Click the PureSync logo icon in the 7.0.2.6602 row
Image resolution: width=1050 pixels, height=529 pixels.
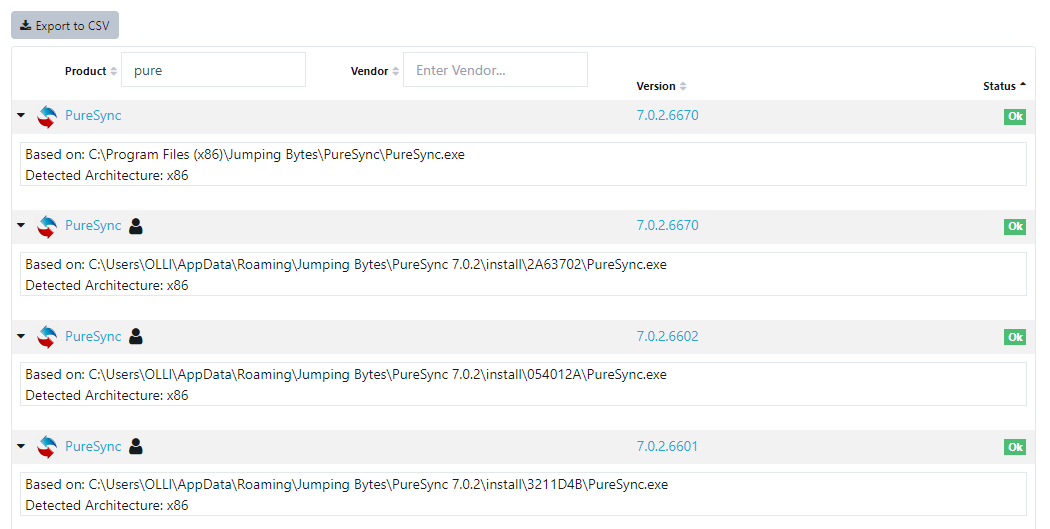[47, 337]
